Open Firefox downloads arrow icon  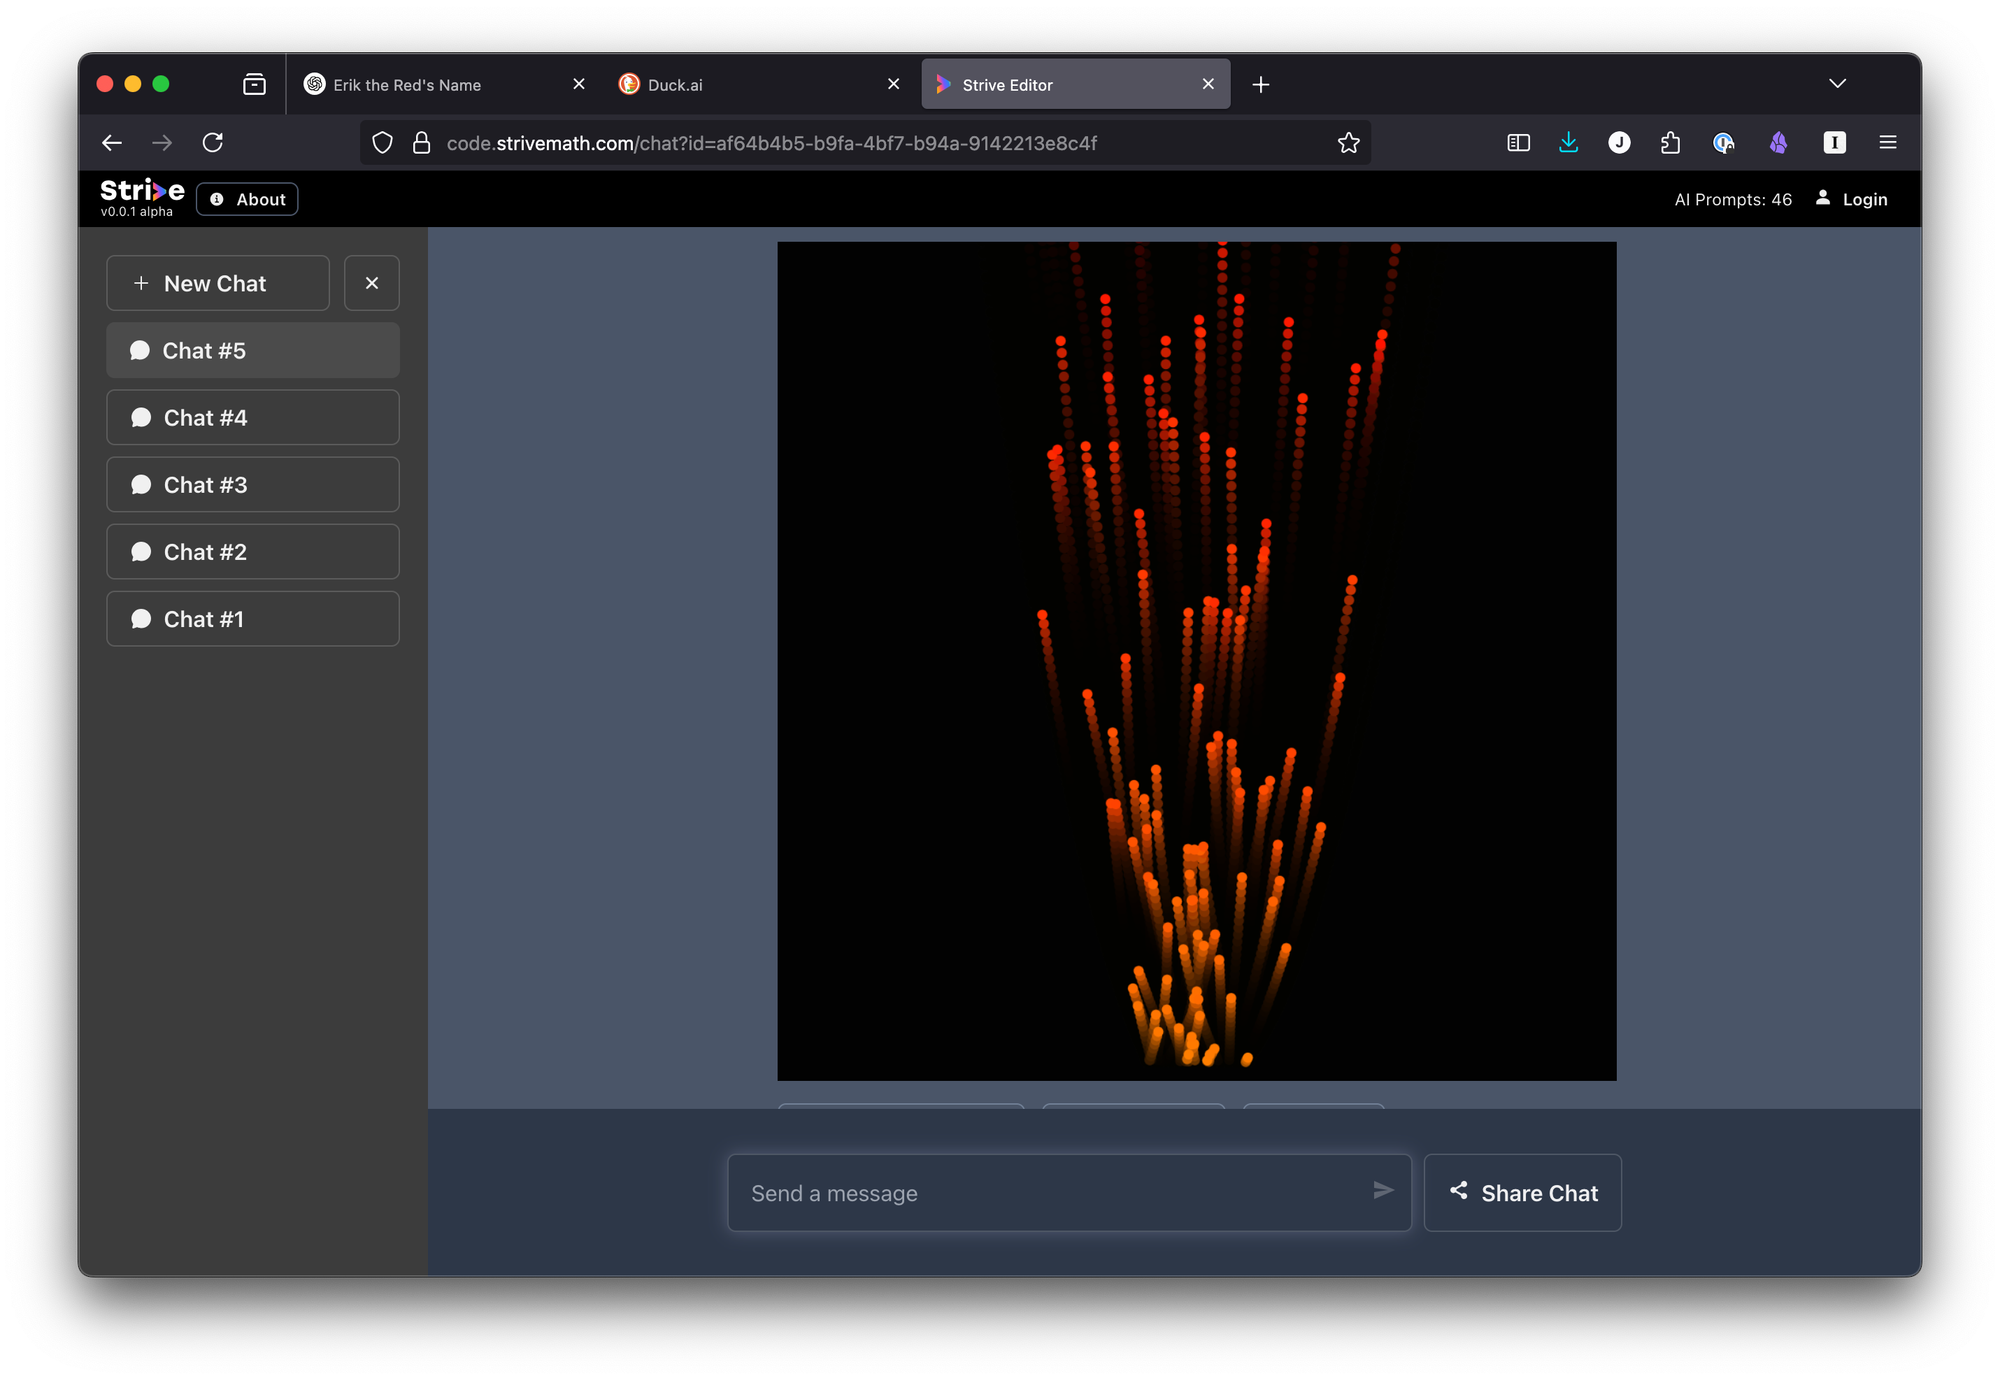click(1568, 143)
